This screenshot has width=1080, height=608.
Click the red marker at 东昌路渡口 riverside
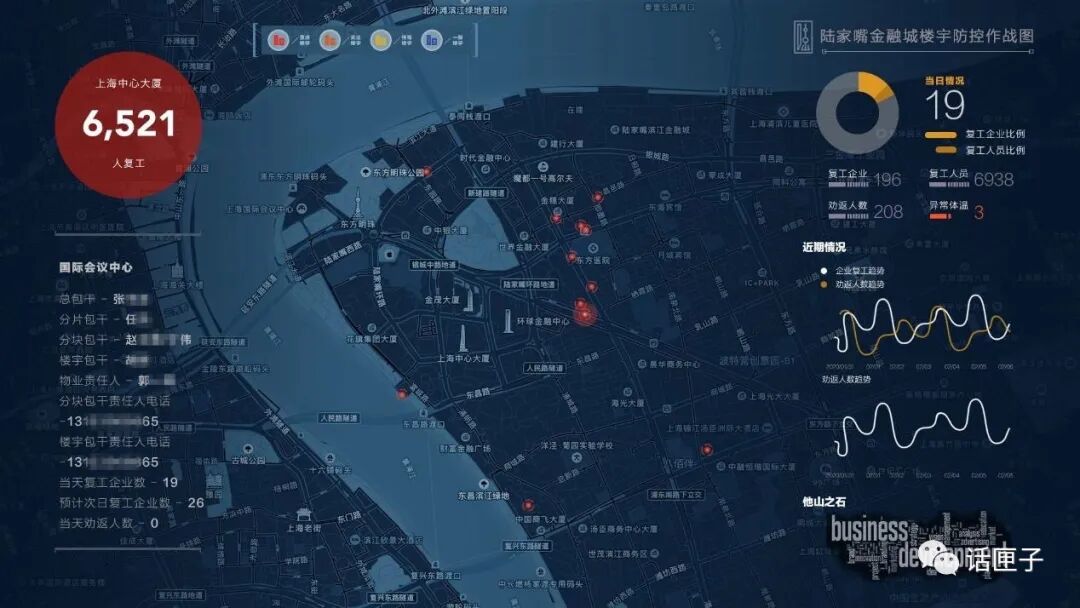(x=402, y=394)
